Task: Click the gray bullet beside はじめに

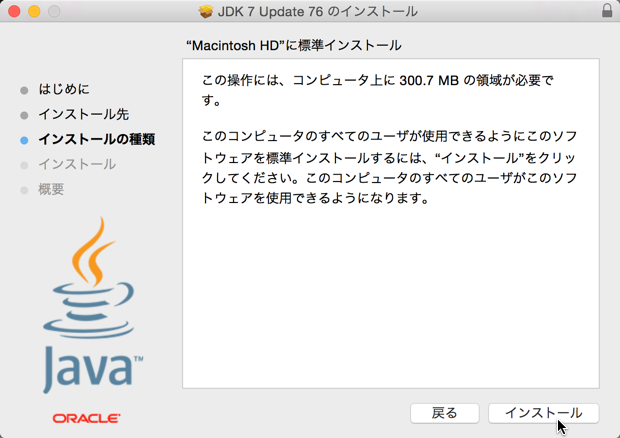Action: pos(24,91)
